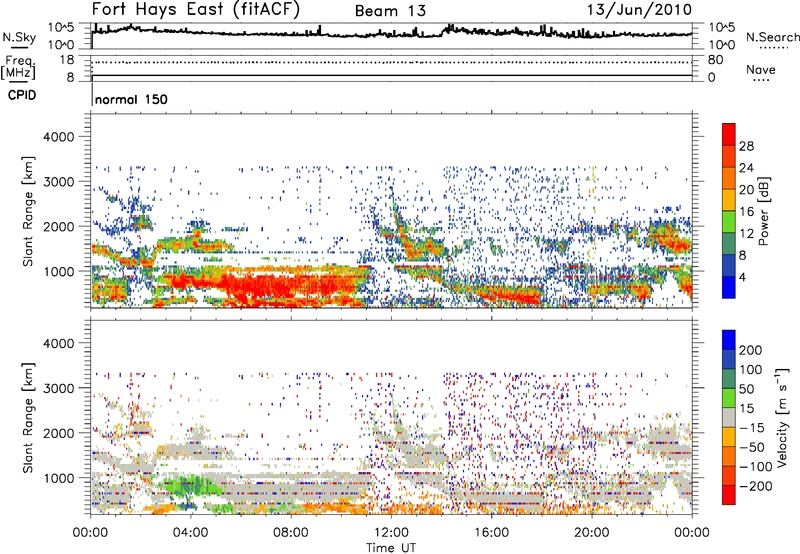Click the 'Velocity [m s-1]' colorbar label
Viewport: 800px width, 554px height.
(782, 417)
